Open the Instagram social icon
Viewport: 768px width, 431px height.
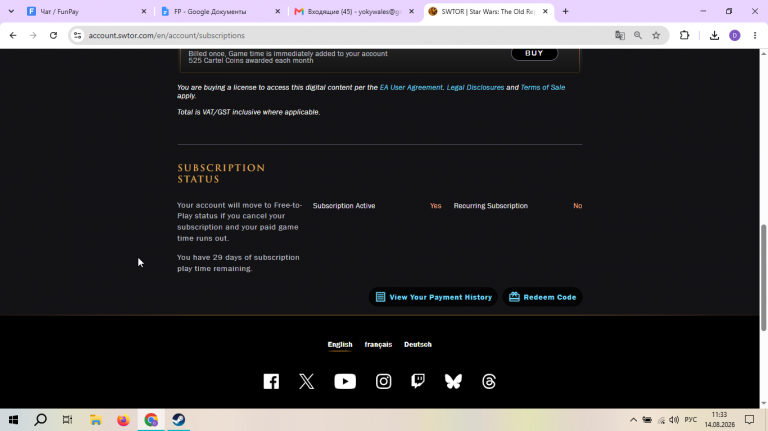click(x=384, y=381)
